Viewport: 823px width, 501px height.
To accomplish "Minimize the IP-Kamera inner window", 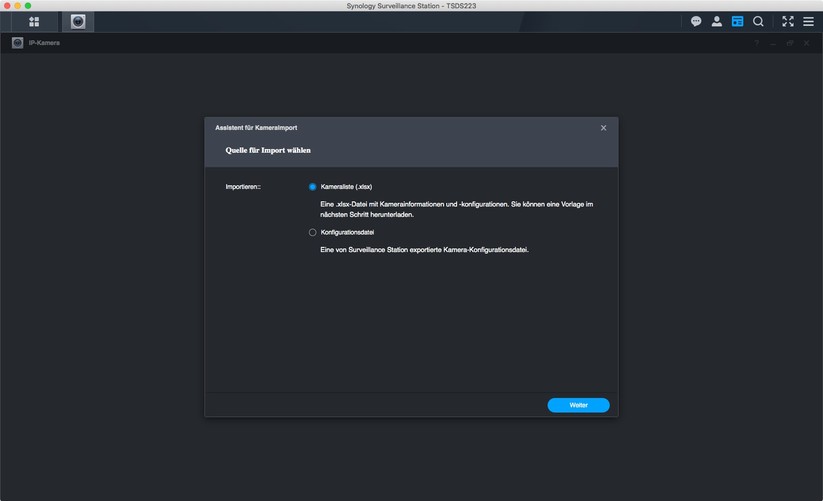I will pyautogui.click(x=773, y=43).
